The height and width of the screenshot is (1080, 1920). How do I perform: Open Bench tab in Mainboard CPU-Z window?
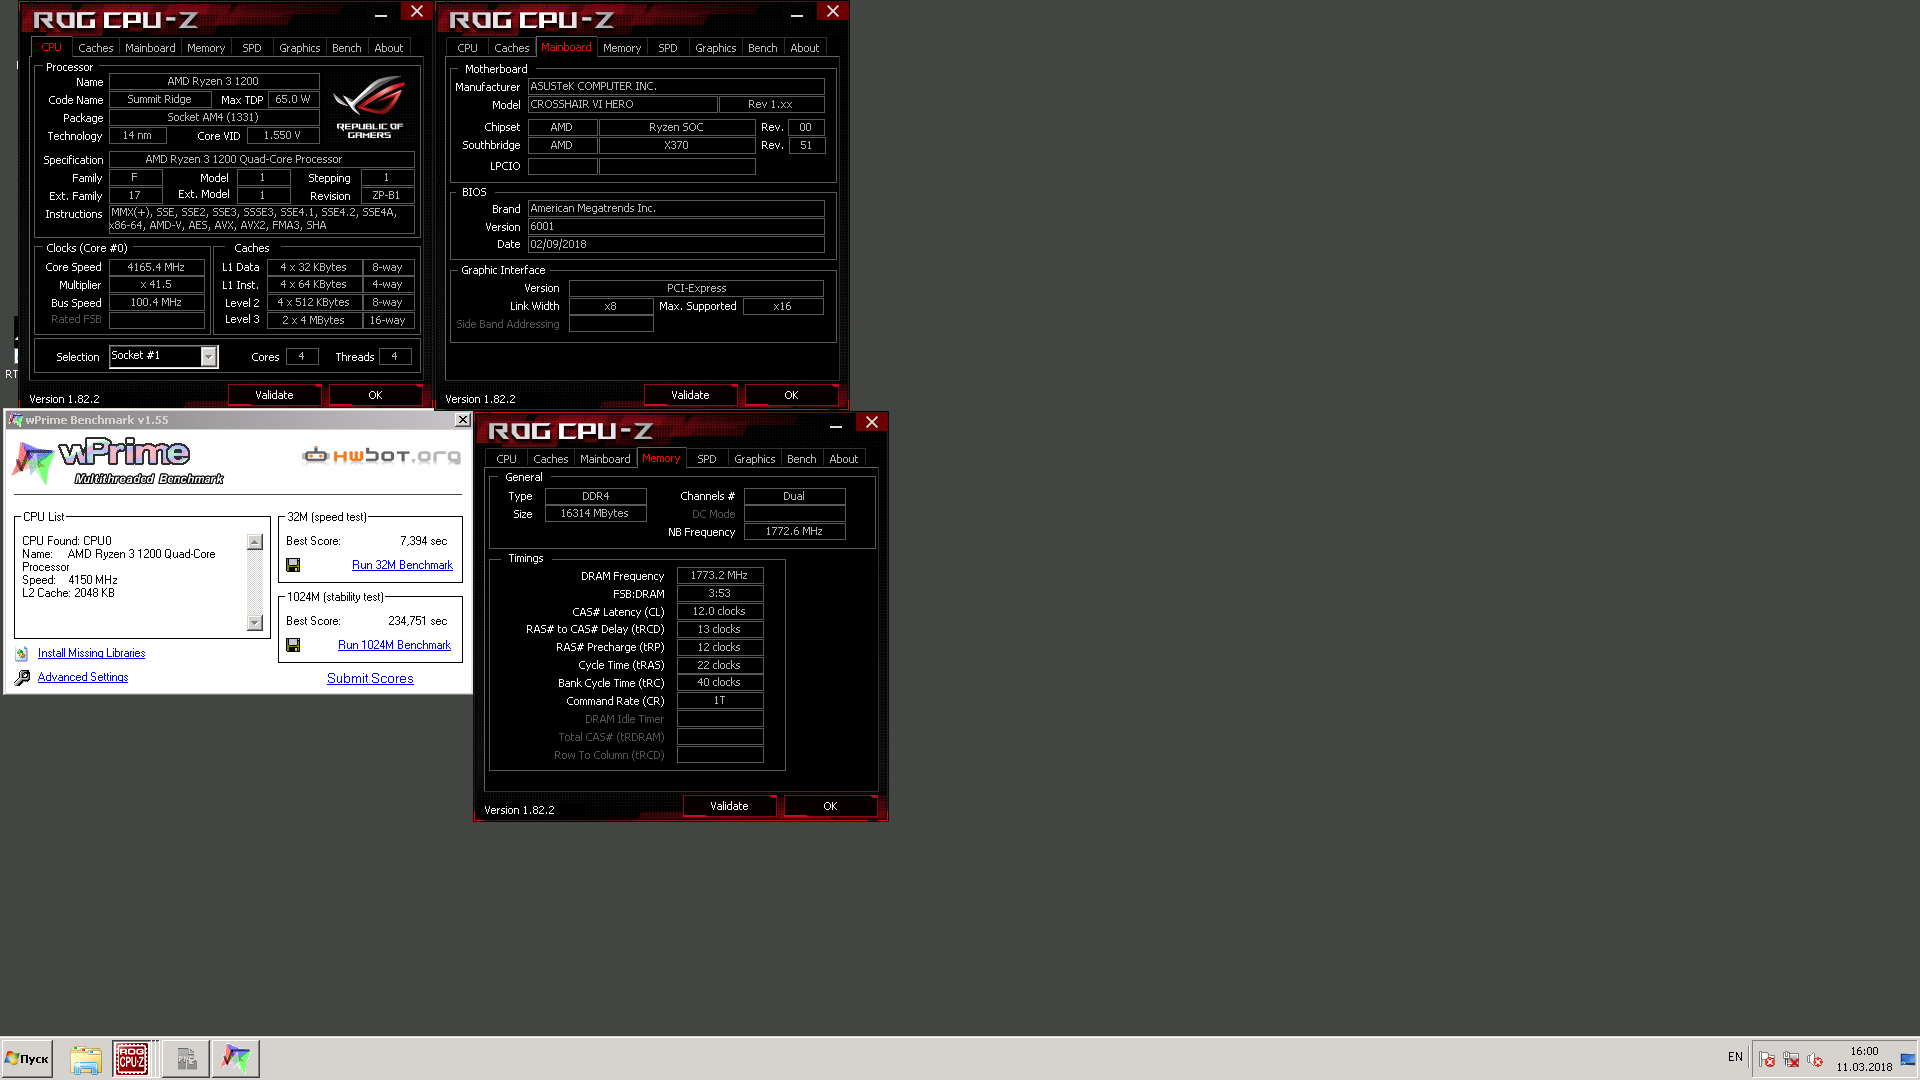[763, 48]
